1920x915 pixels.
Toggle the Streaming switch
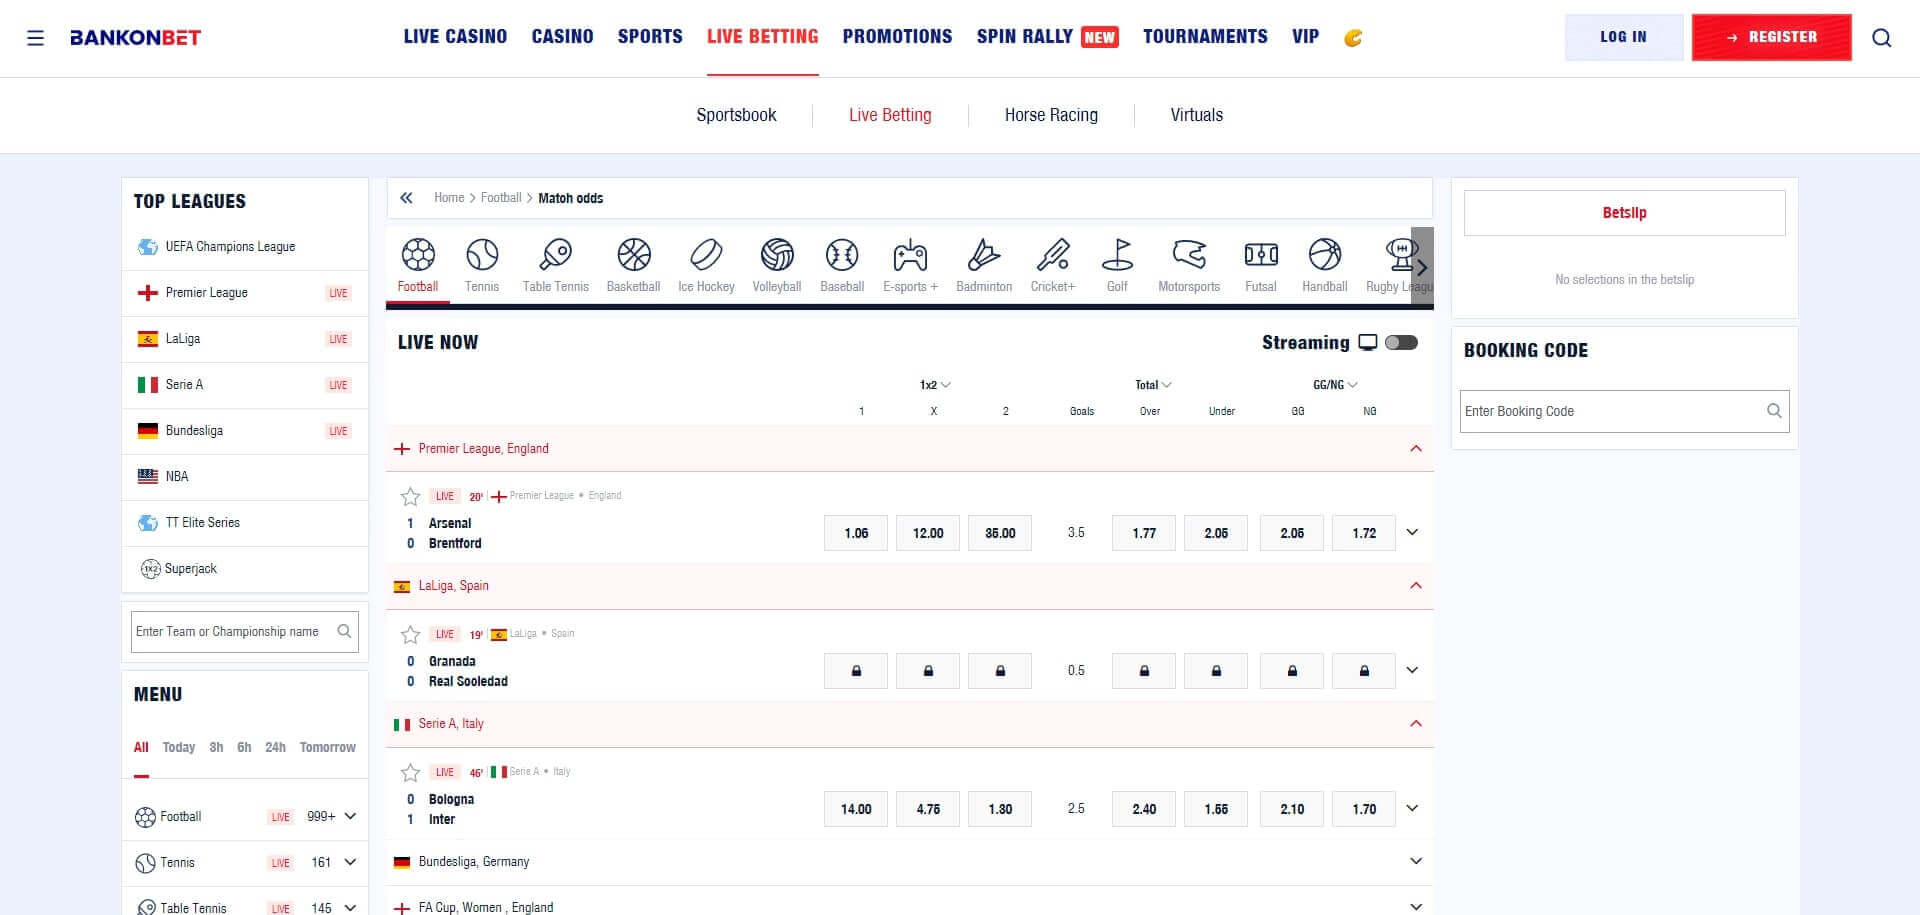point(1402,342)
